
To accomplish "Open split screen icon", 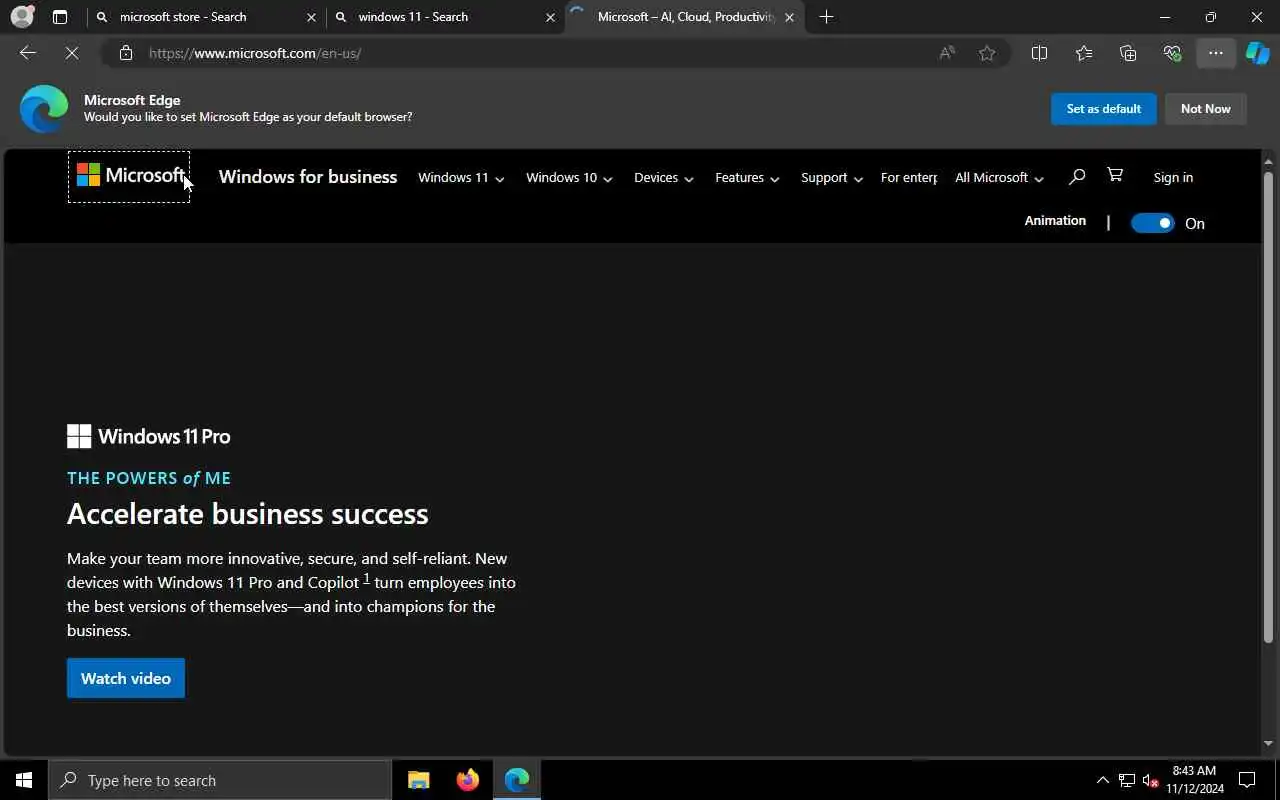I will point(1039,53).
